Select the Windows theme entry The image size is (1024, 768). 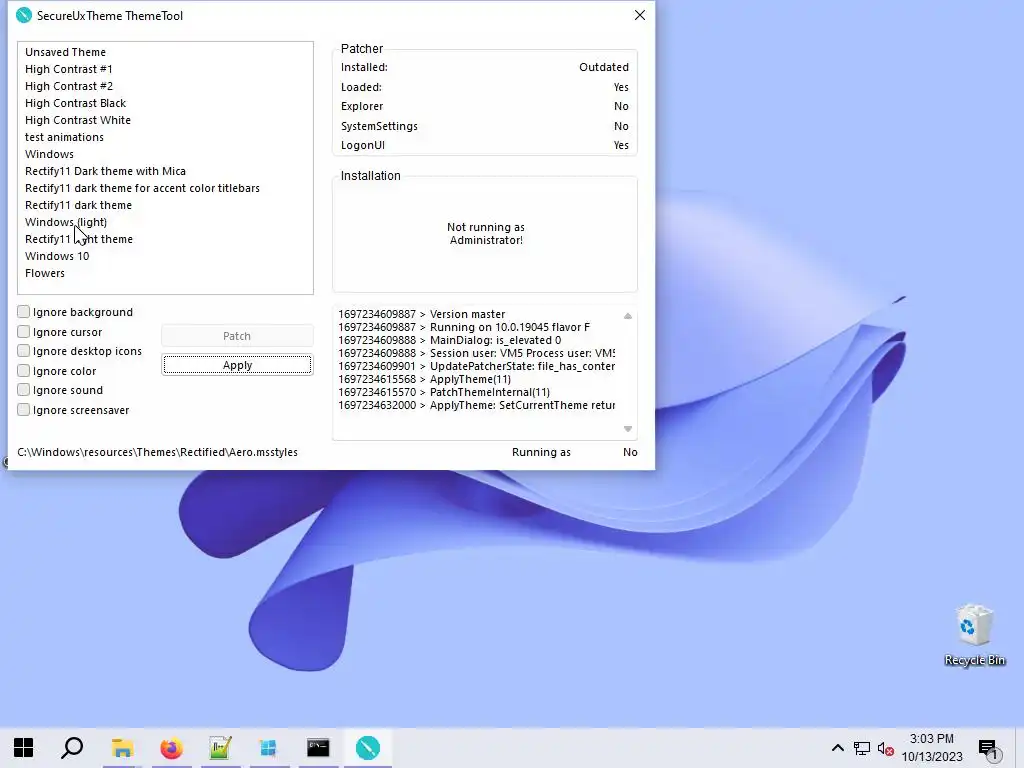coord(50,154)
